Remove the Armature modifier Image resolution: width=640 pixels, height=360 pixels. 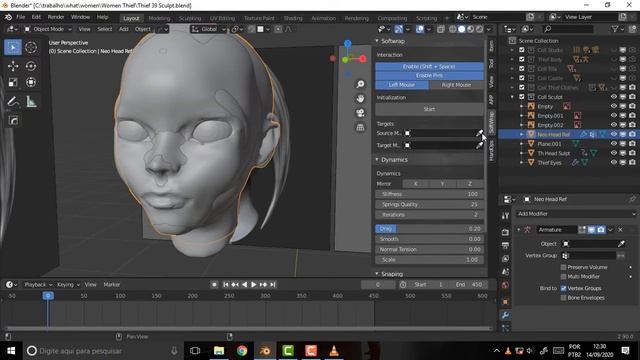click(x=620, y=230)
